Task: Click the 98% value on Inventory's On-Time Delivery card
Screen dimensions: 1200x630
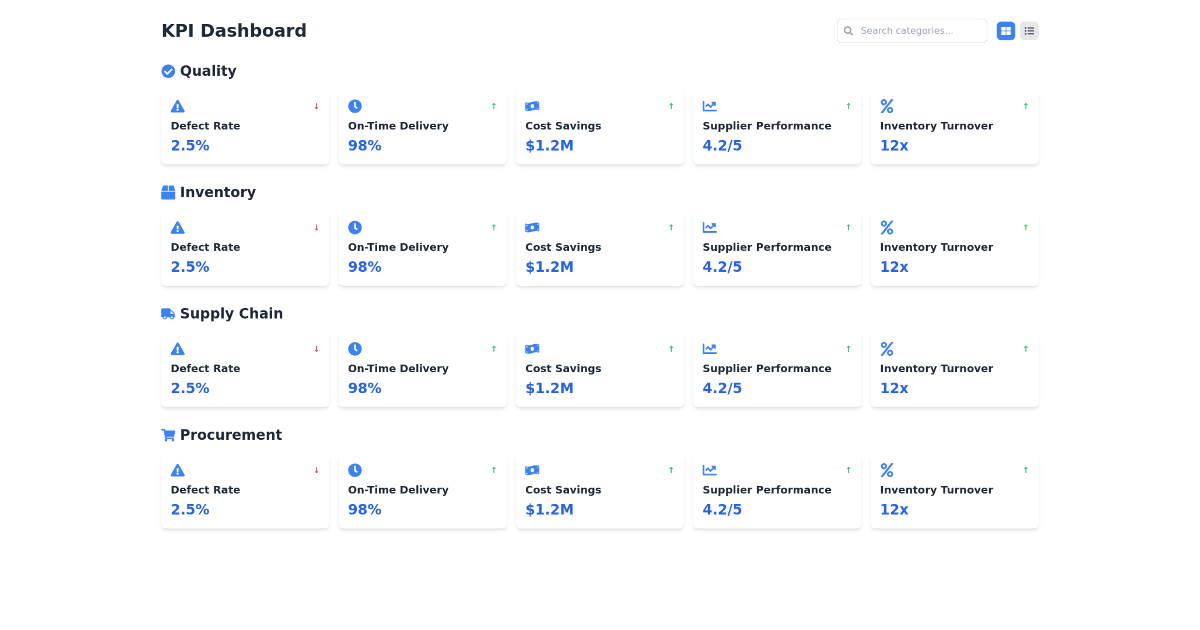Action: 364,266
